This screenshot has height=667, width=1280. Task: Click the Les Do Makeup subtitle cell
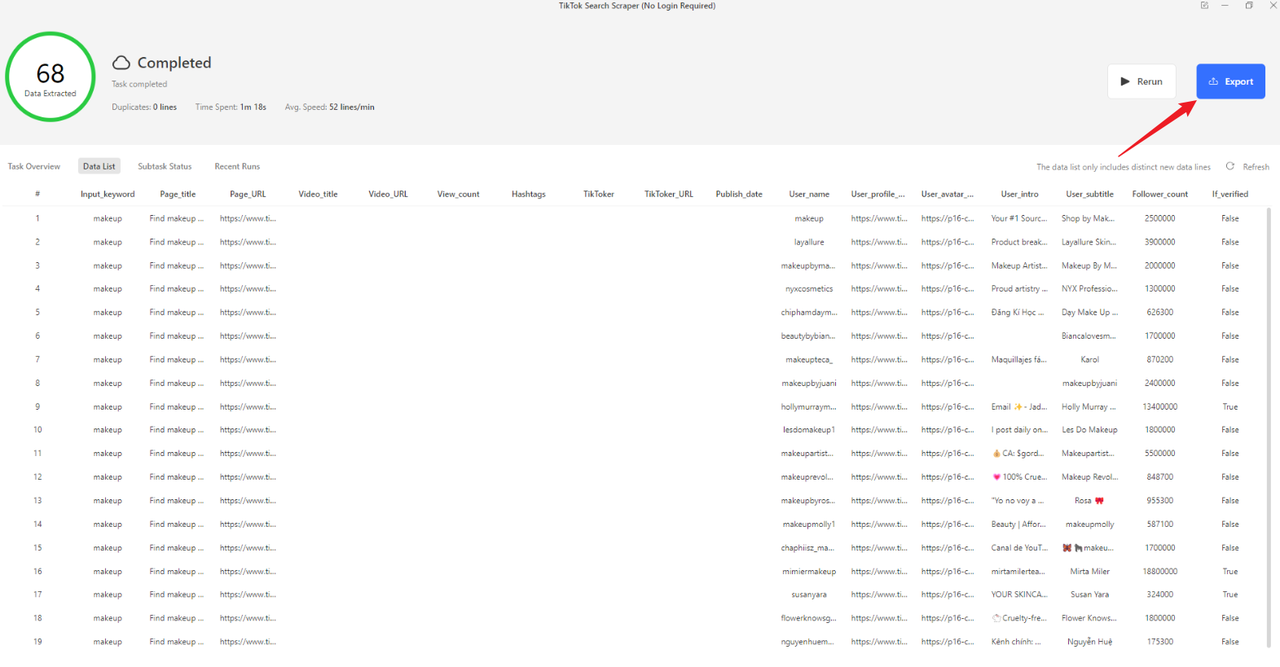[x=1090, y=430]
